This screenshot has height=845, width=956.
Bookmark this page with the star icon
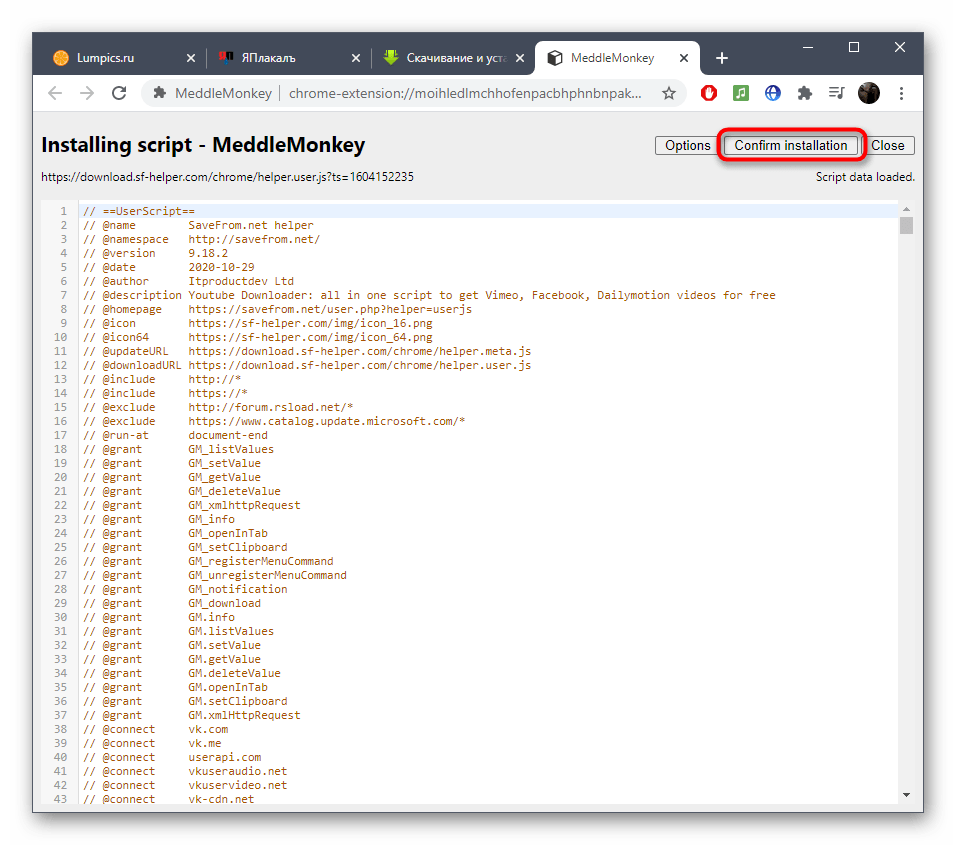click(669, 93)
